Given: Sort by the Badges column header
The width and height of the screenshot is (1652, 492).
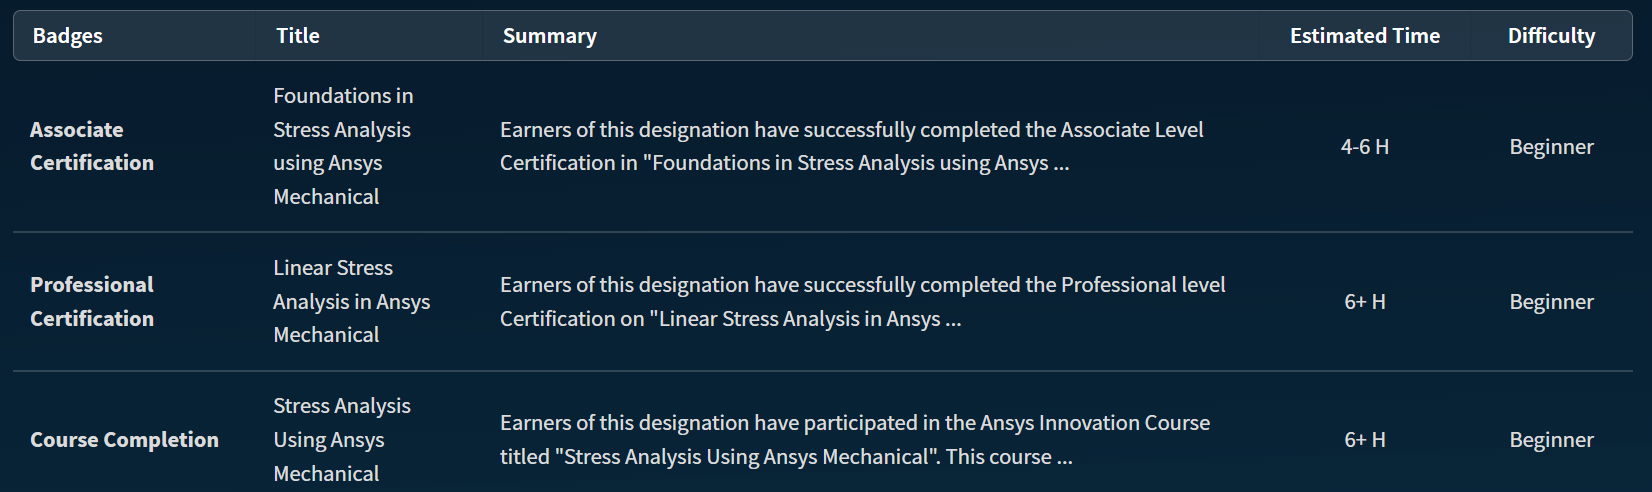Looking at the screenshot, I should click(x=67, y=36).
